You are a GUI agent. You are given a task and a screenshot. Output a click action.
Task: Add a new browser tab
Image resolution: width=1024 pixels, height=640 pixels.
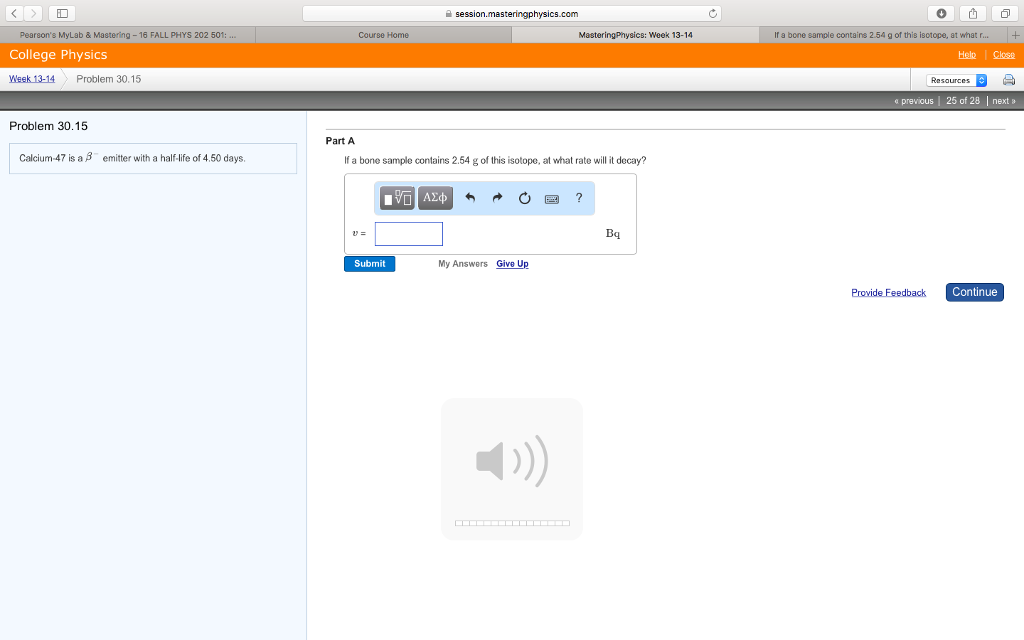pos(1016,35)
